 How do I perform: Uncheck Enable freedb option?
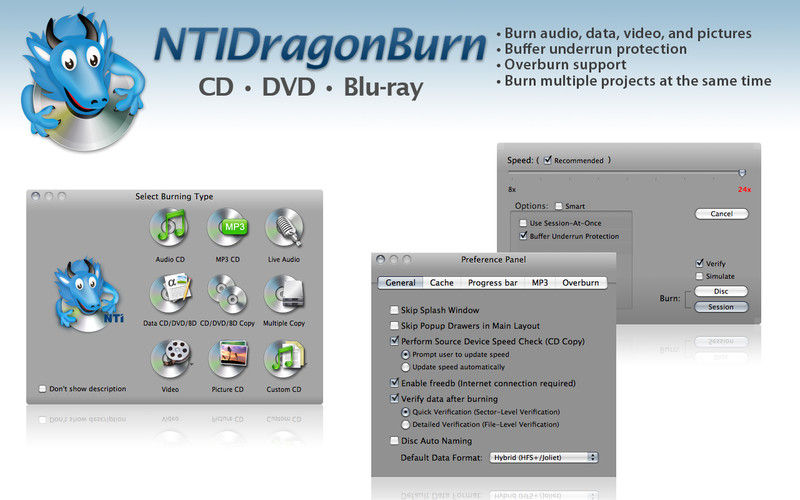(x=394, y=383)
